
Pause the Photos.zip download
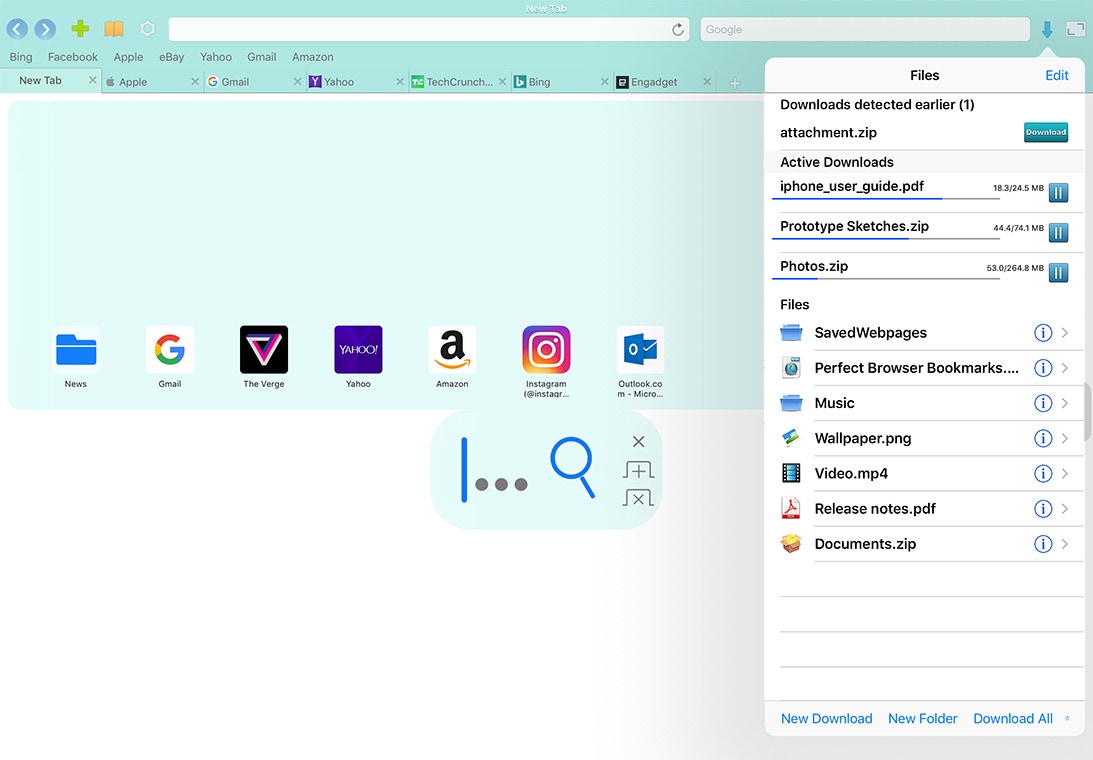tap(1058, 272)
